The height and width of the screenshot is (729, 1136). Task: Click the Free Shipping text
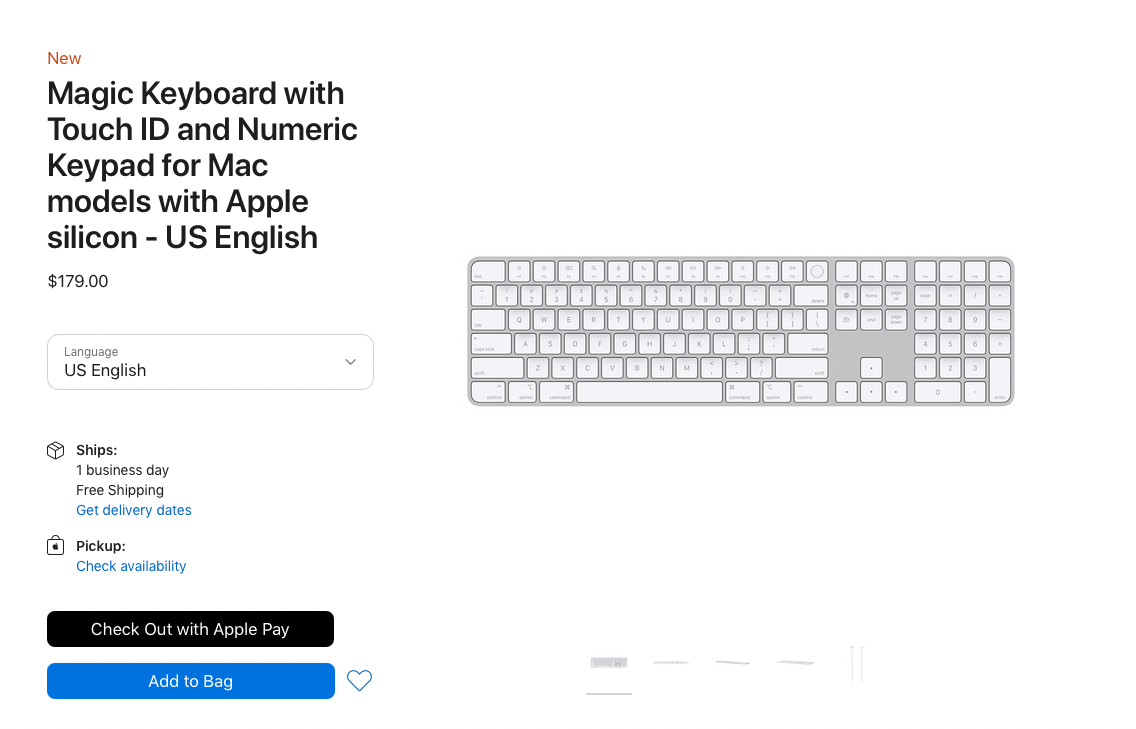point(120,490)
